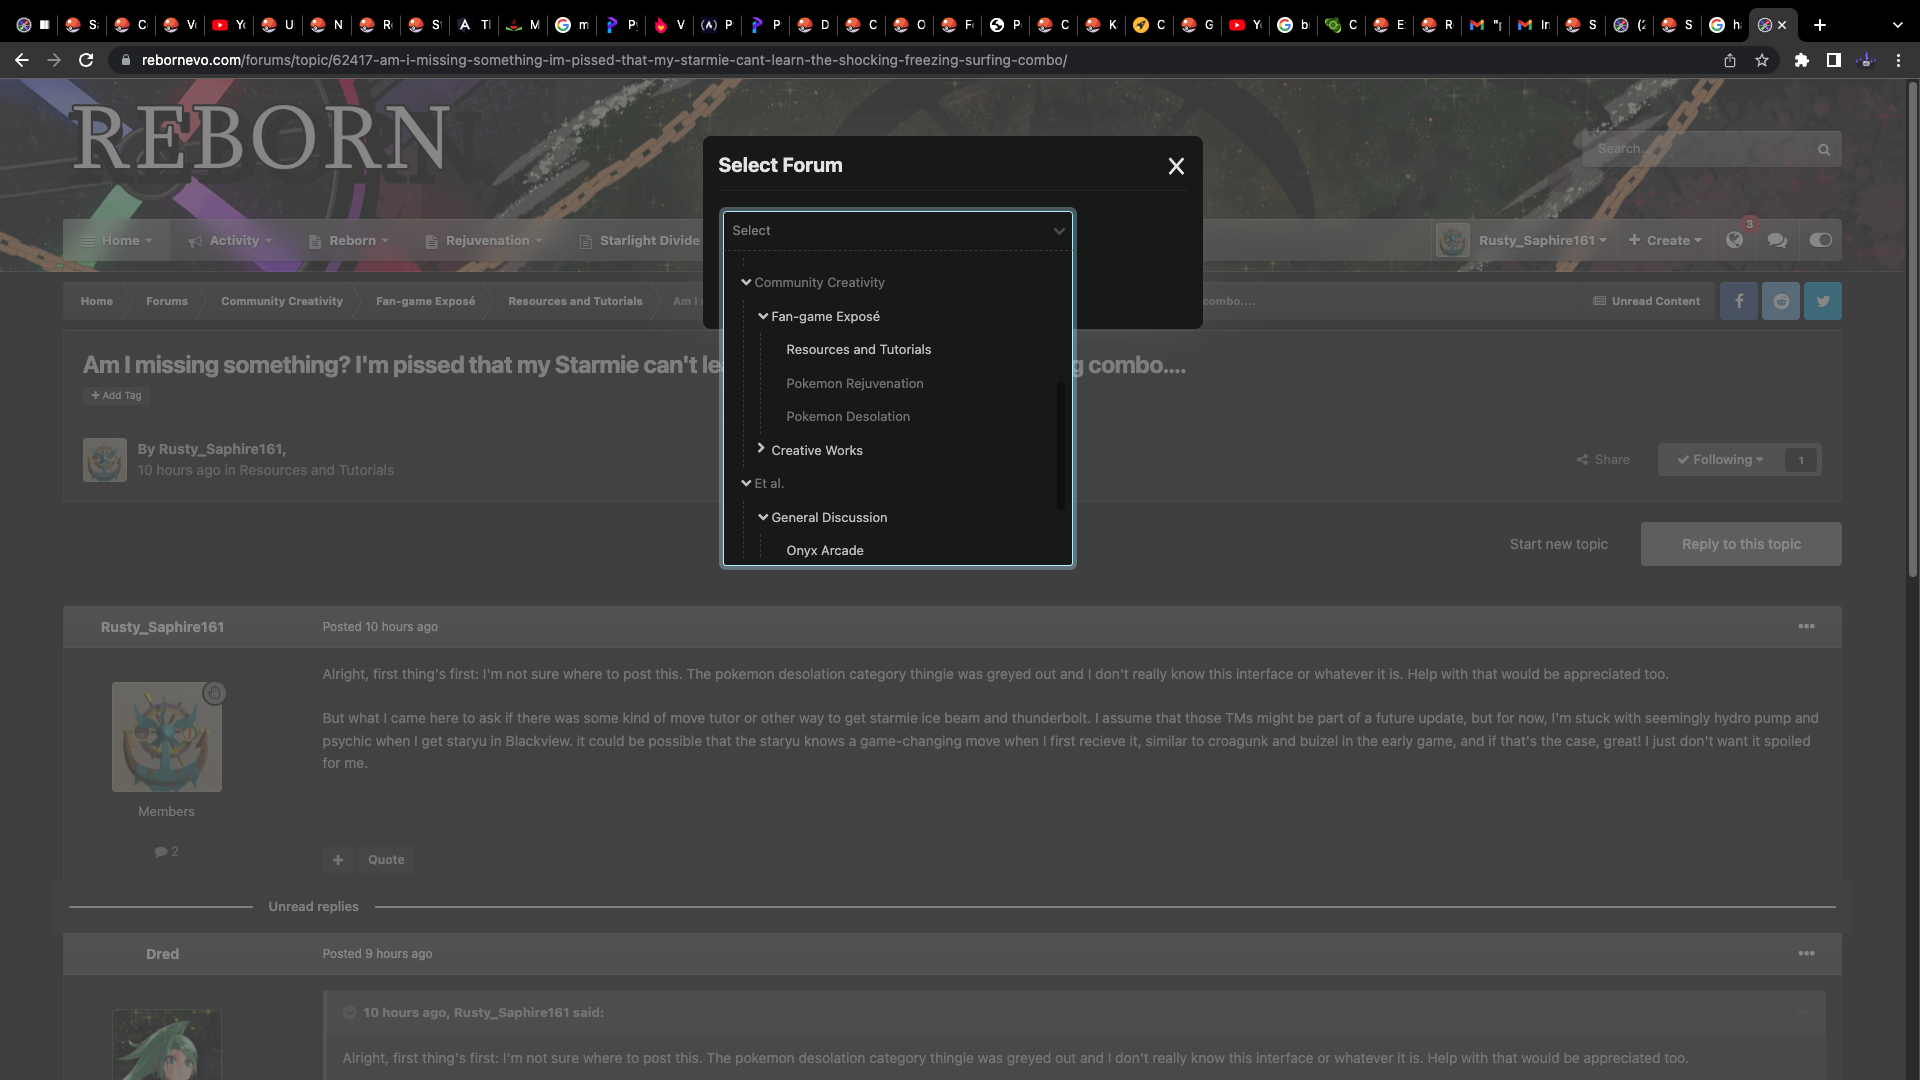Viewport: 1920px width, 1080px height.
Task: Choose Onyx Arcade forum
Action: (x=824, y=551)
